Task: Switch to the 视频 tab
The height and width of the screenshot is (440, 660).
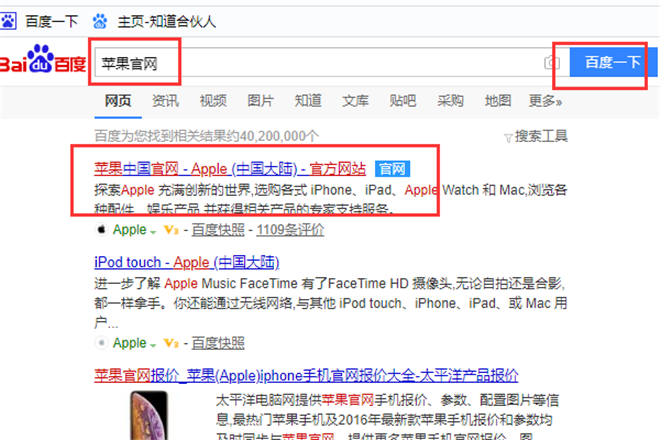Action: click(x=213, y=101)
